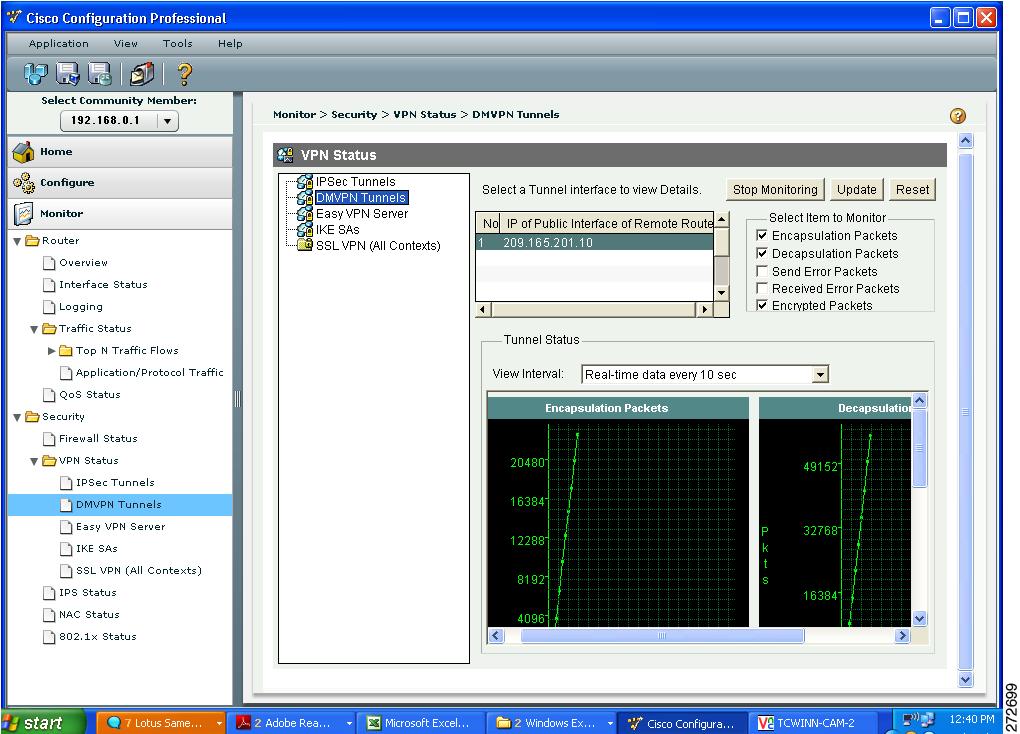Click the Reset button
This screenshot has height=734, width=1020.
click(x=913, y=190)
